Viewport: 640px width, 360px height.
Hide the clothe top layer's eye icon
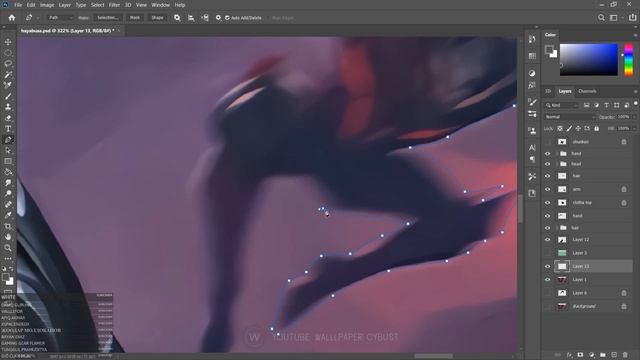click(548, 203)
